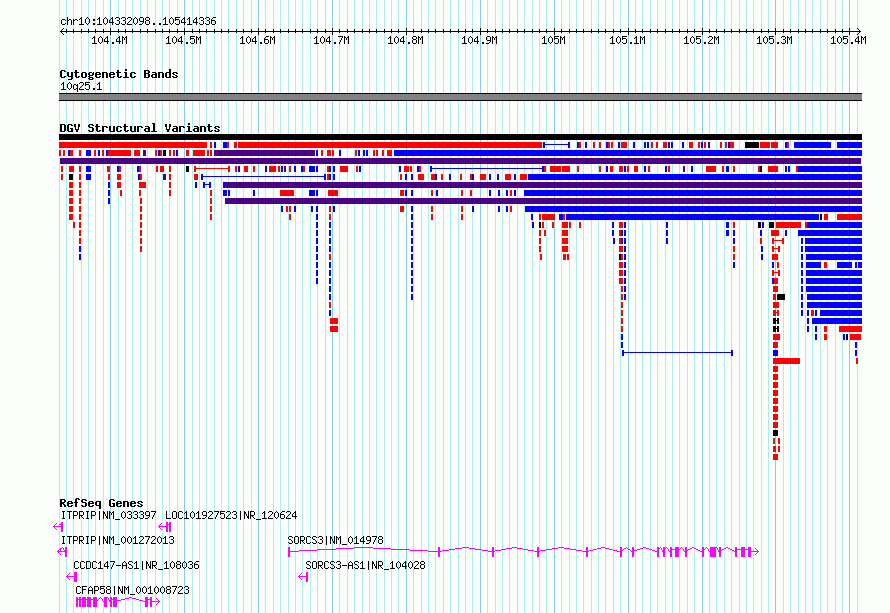Image resolution: width=890 pixels, height=613 pixels.
Task: Click the SORCS3|NM_014978 gene label
Action: click(335, 540)
